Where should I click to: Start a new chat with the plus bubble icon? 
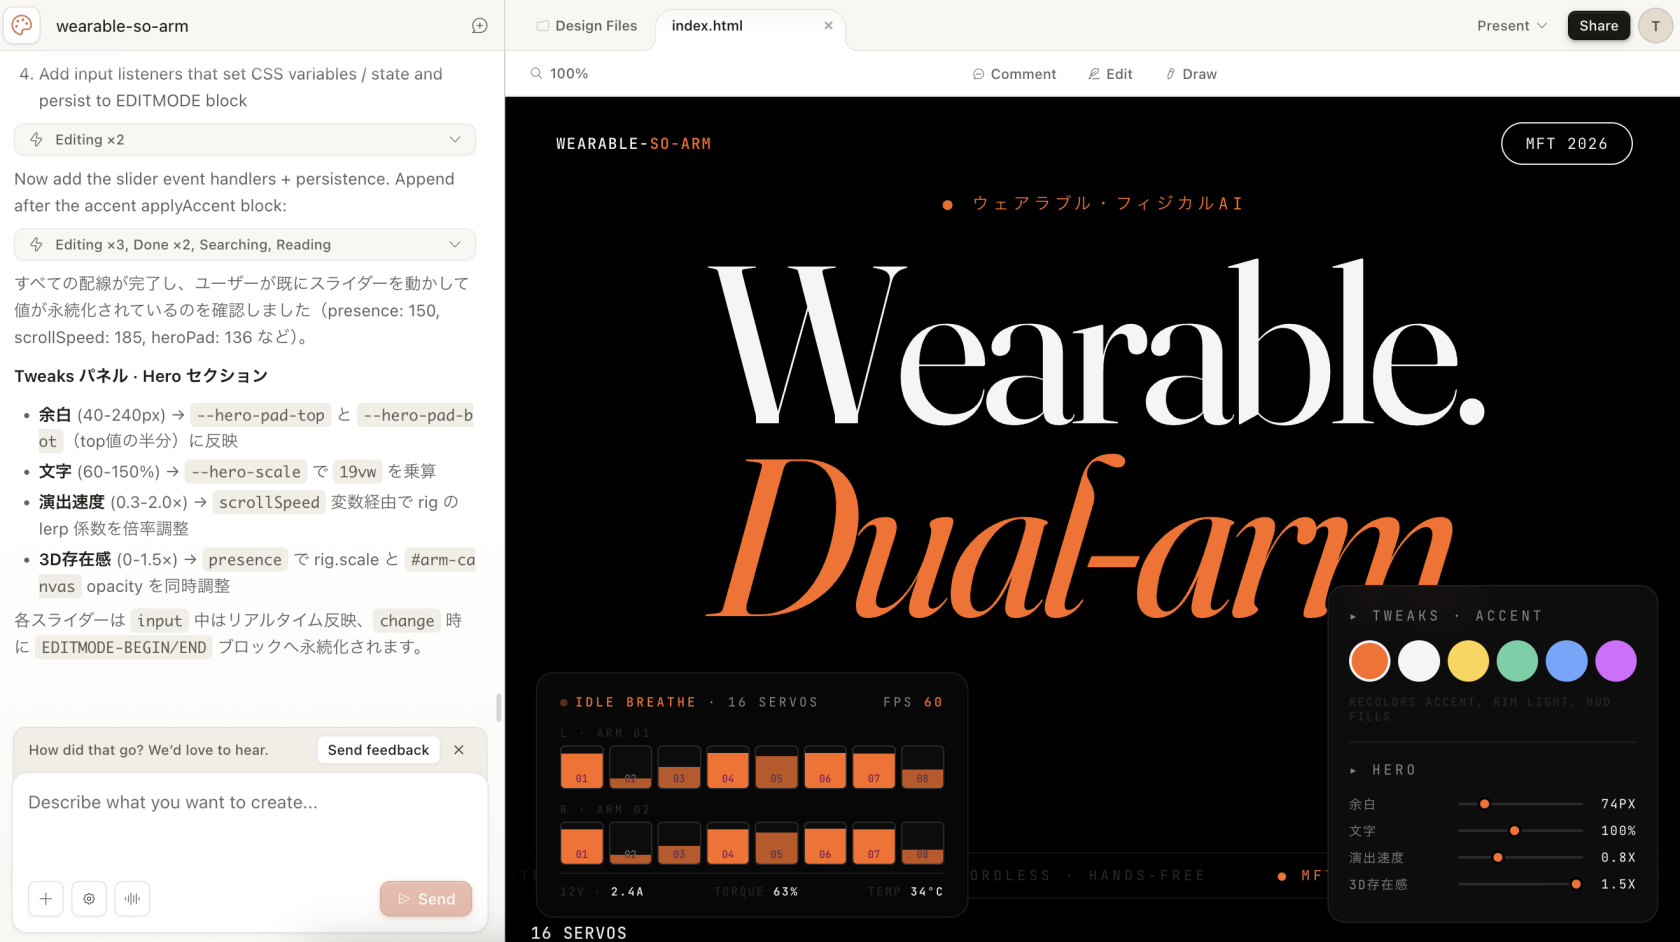tap(480, 26)
